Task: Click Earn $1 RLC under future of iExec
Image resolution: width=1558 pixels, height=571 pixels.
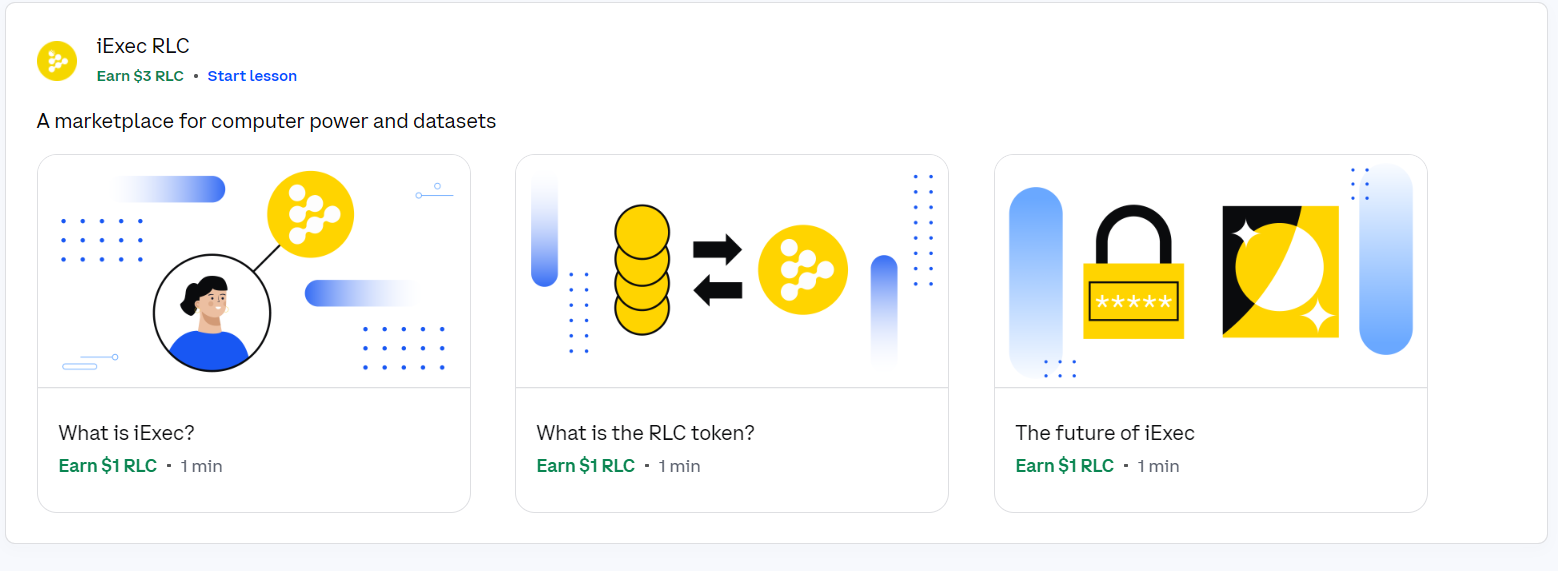Action: coord(1065,466)
